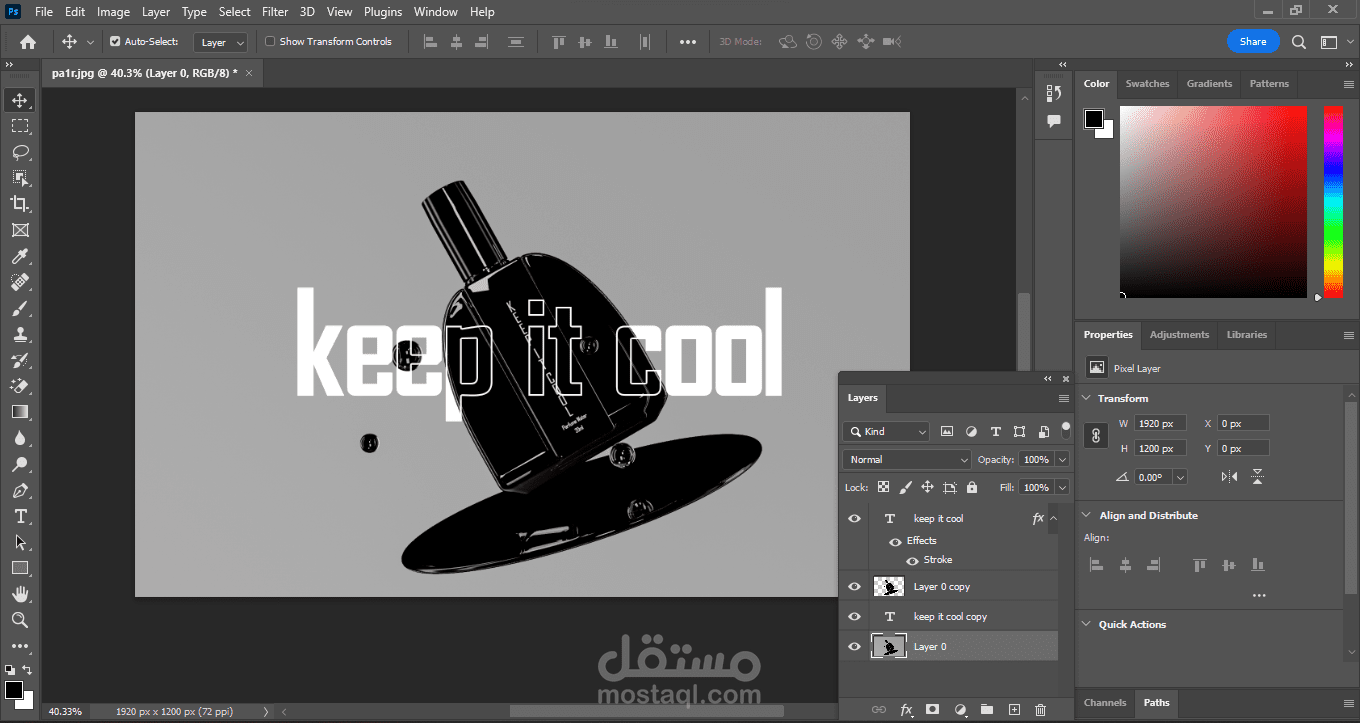Toggle visibility of Layer 0

click(x=854, y=647)
